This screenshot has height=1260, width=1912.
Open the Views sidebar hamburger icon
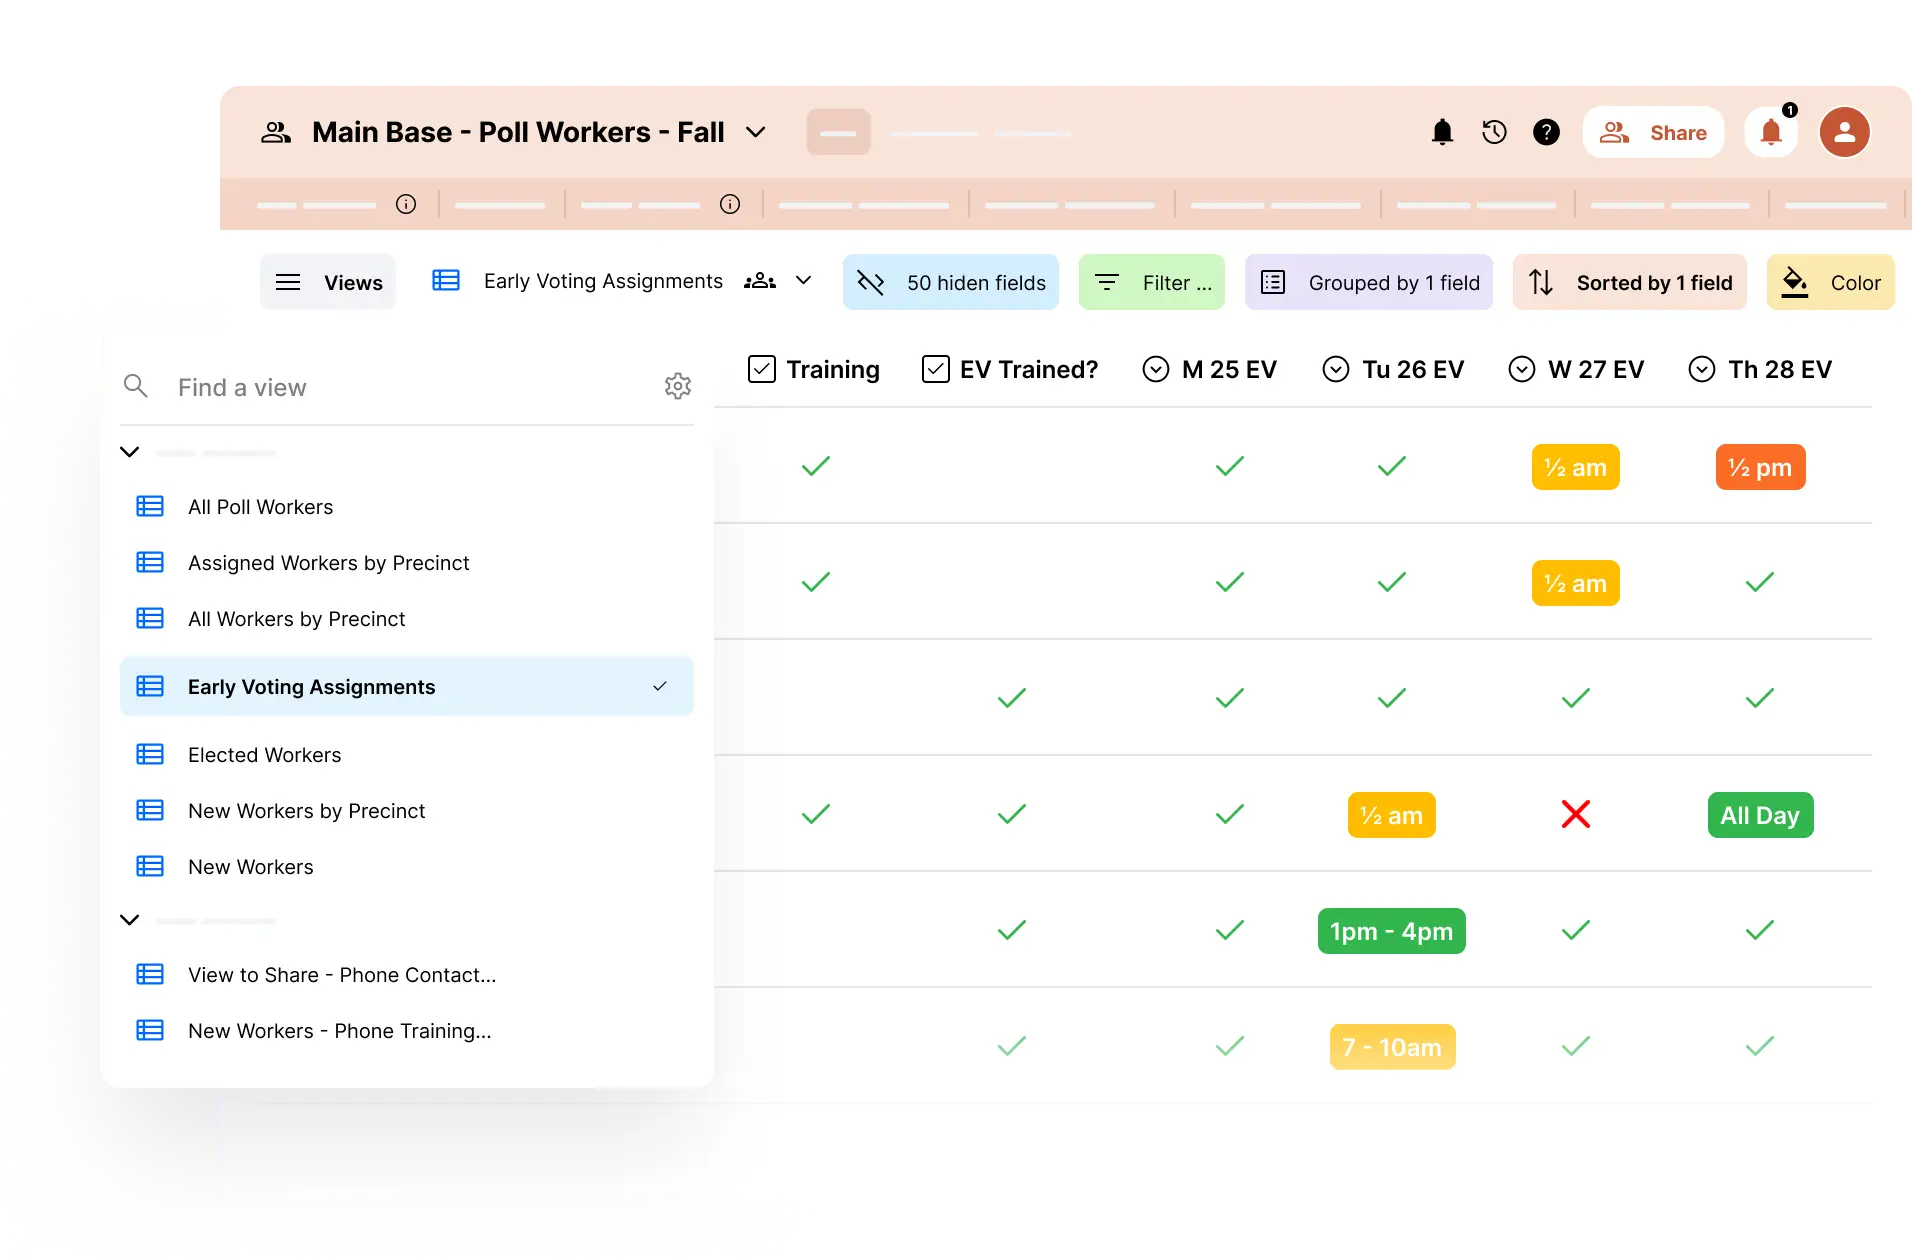coord(288,282)
